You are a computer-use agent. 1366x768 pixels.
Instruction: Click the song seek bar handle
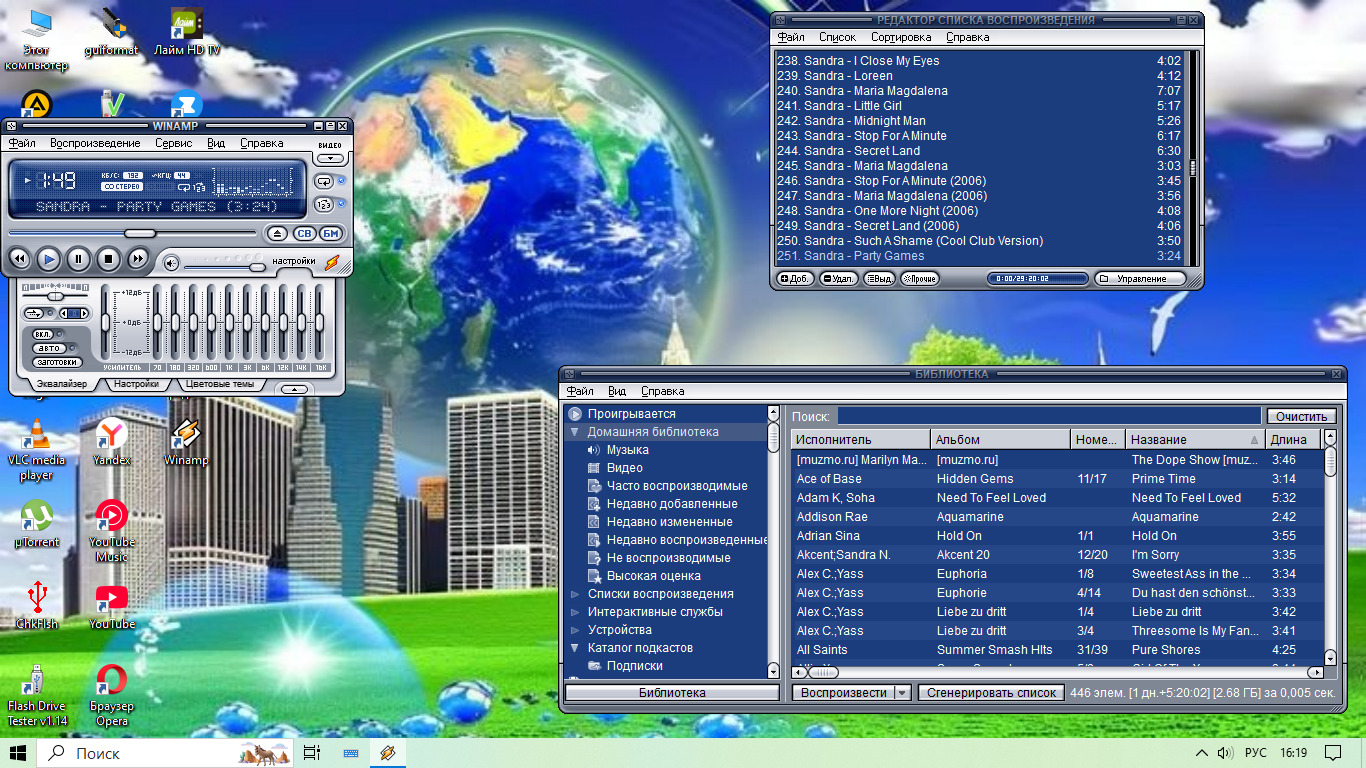coord(140,233)
